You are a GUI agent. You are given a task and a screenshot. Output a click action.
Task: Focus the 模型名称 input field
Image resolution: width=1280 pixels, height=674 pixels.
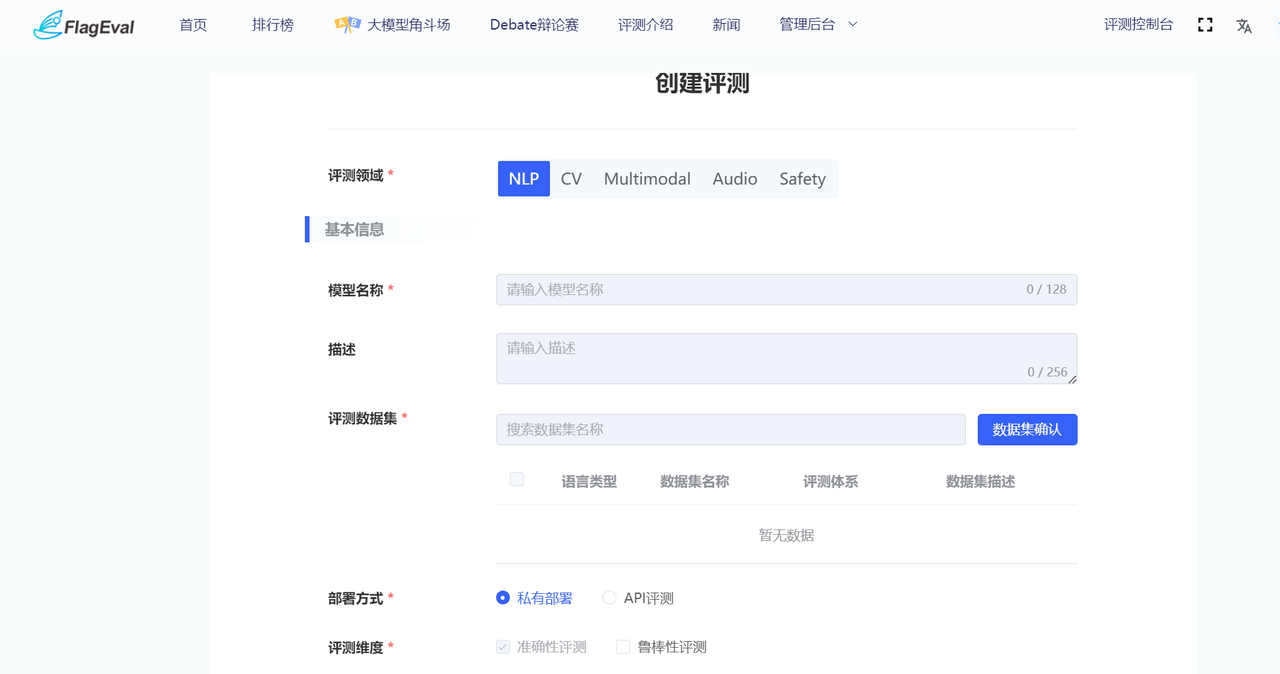click(760, 290)
